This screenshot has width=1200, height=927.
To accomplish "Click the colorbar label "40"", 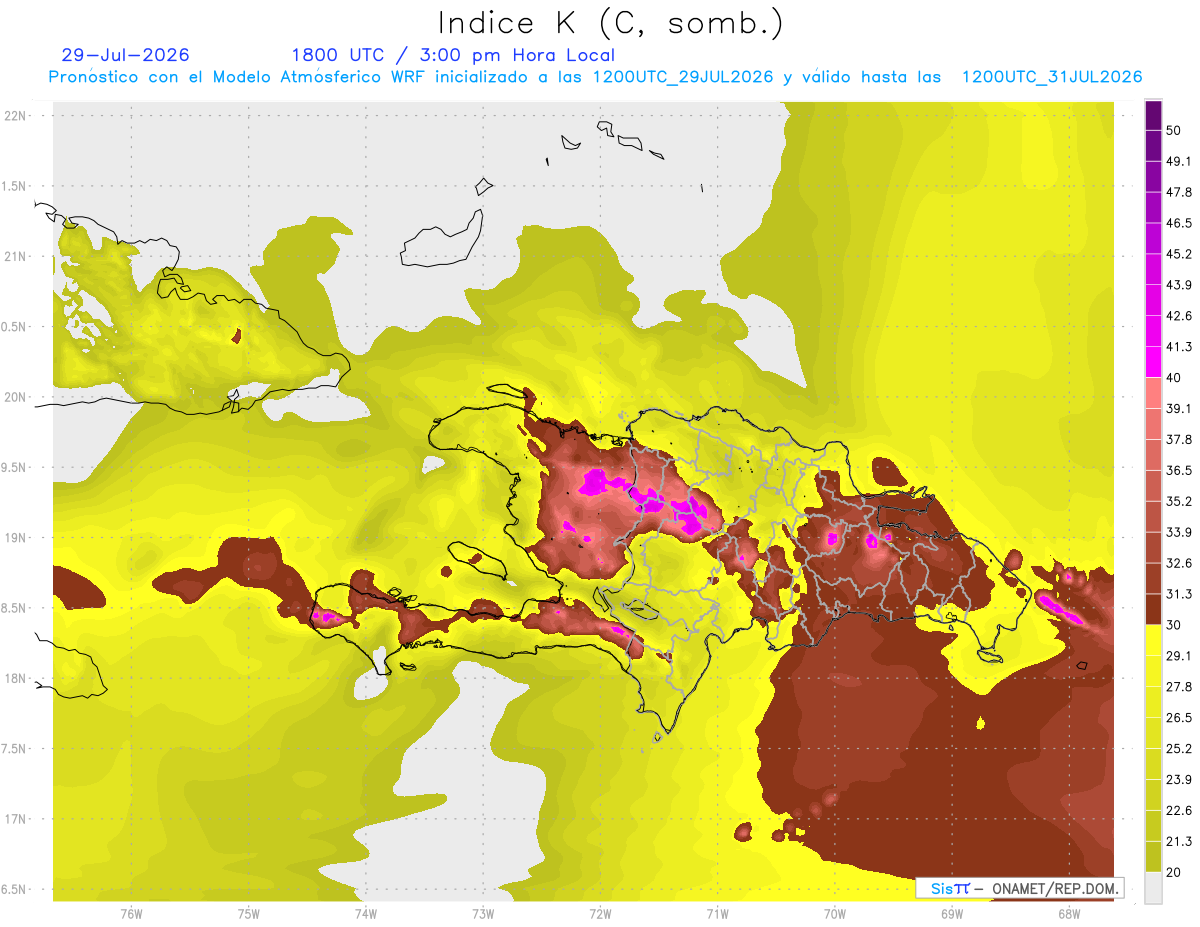I will 1176,378.
